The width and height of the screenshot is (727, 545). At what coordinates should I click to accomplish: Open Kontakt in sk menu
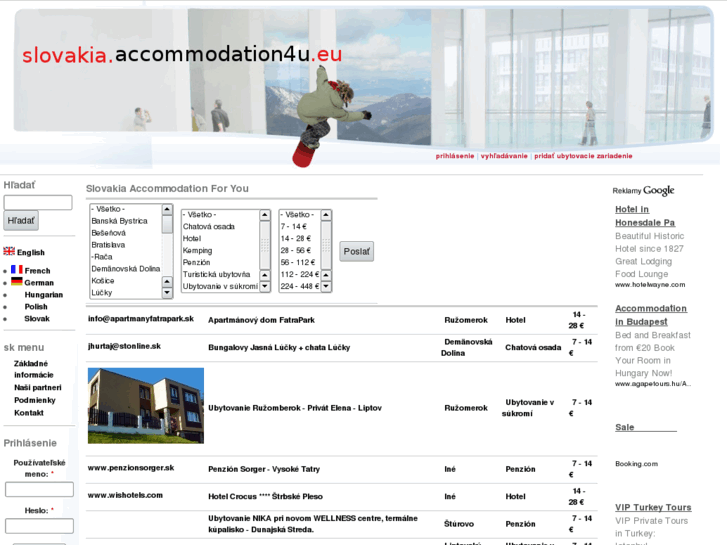coord(29,413)
